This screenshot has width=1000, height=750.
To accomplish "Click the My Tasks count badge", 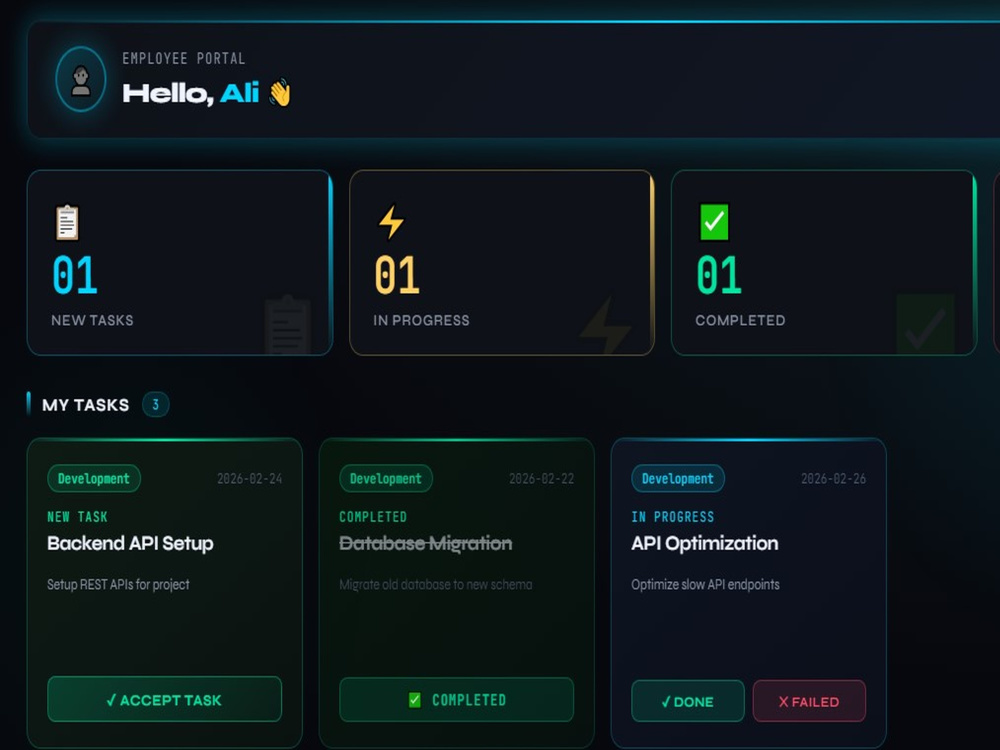I will [156, 404].
